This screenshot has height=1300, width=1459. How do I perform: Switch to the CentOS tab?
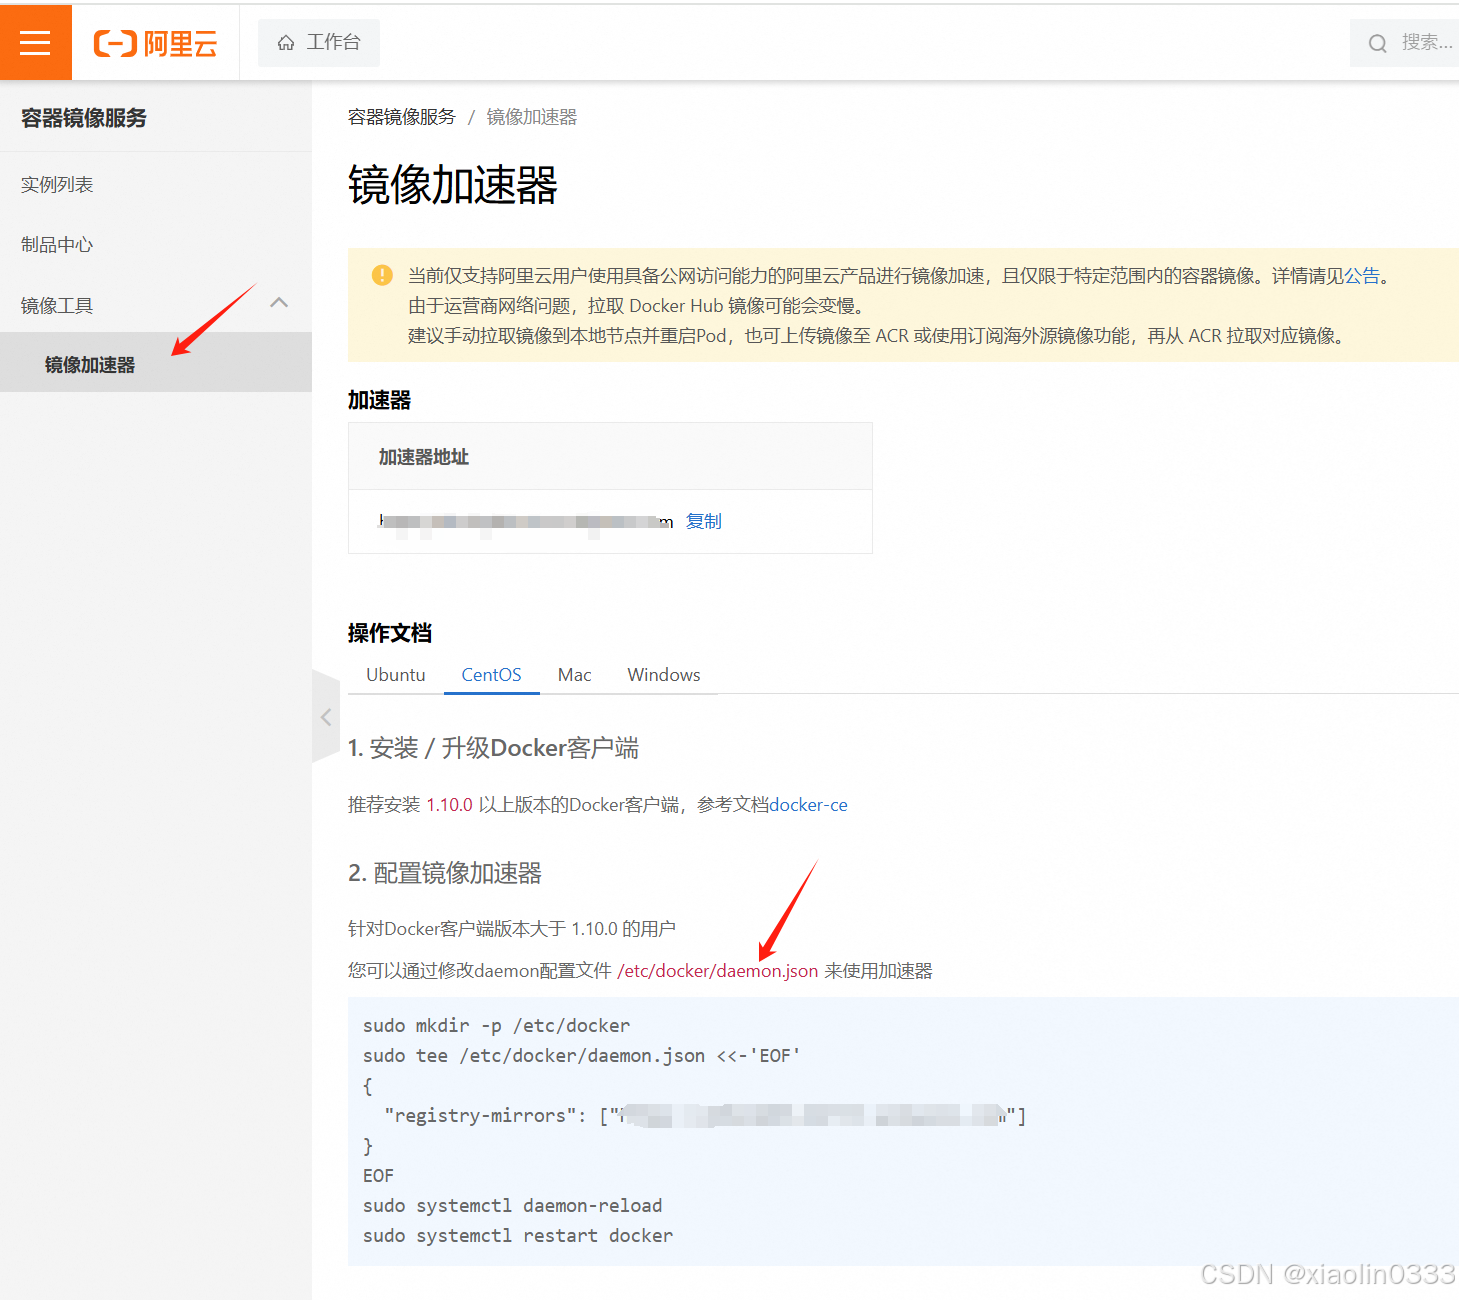pos(491,675)
